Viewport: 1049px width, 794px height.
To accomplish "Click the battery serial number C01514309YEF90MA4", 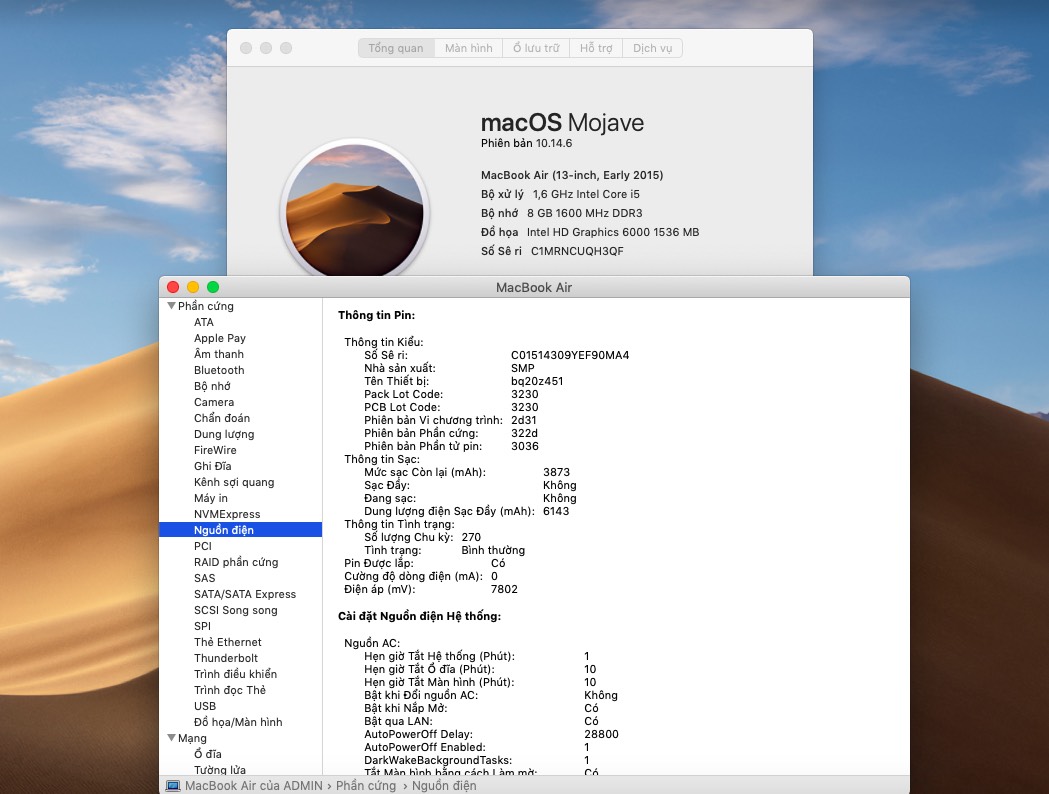I will [570, 355].
